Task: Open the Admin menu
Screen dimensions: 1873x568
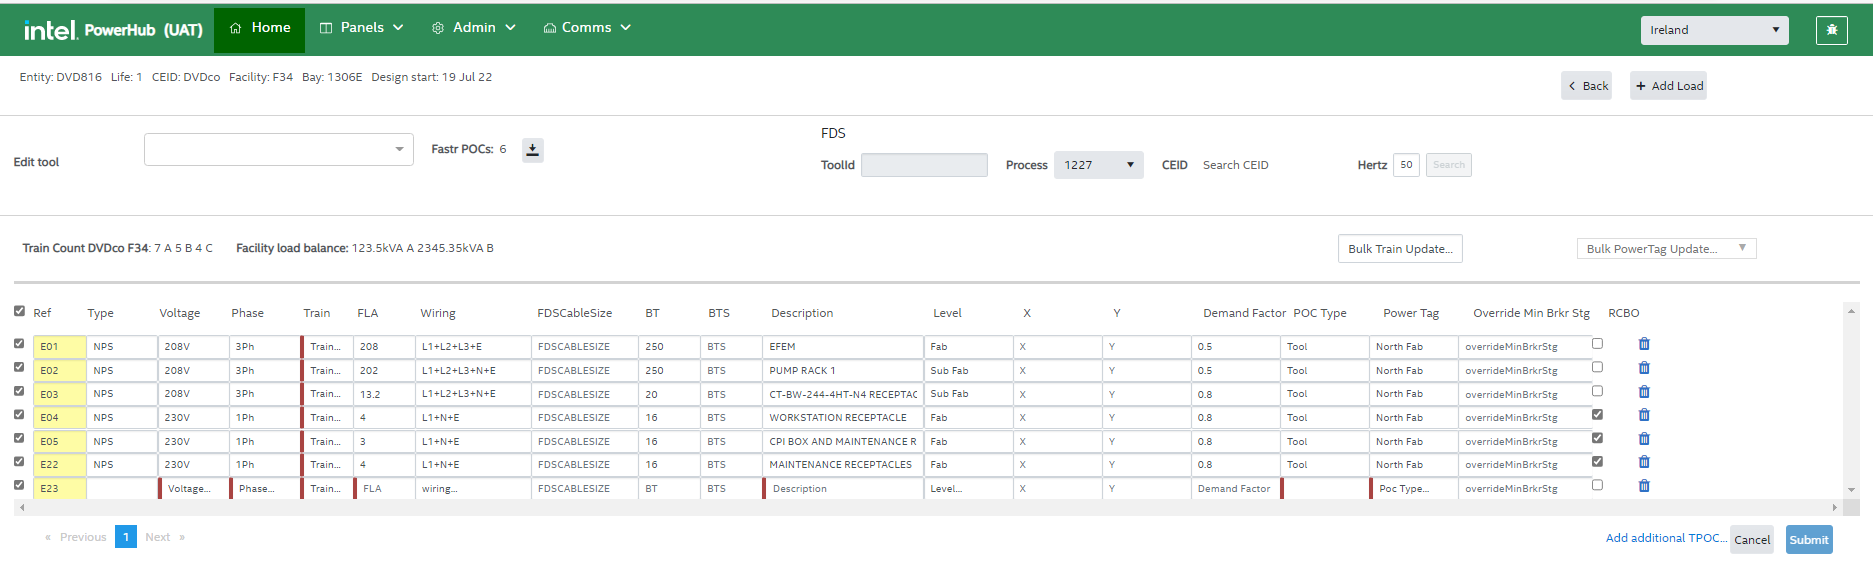Action: (473, 28)
